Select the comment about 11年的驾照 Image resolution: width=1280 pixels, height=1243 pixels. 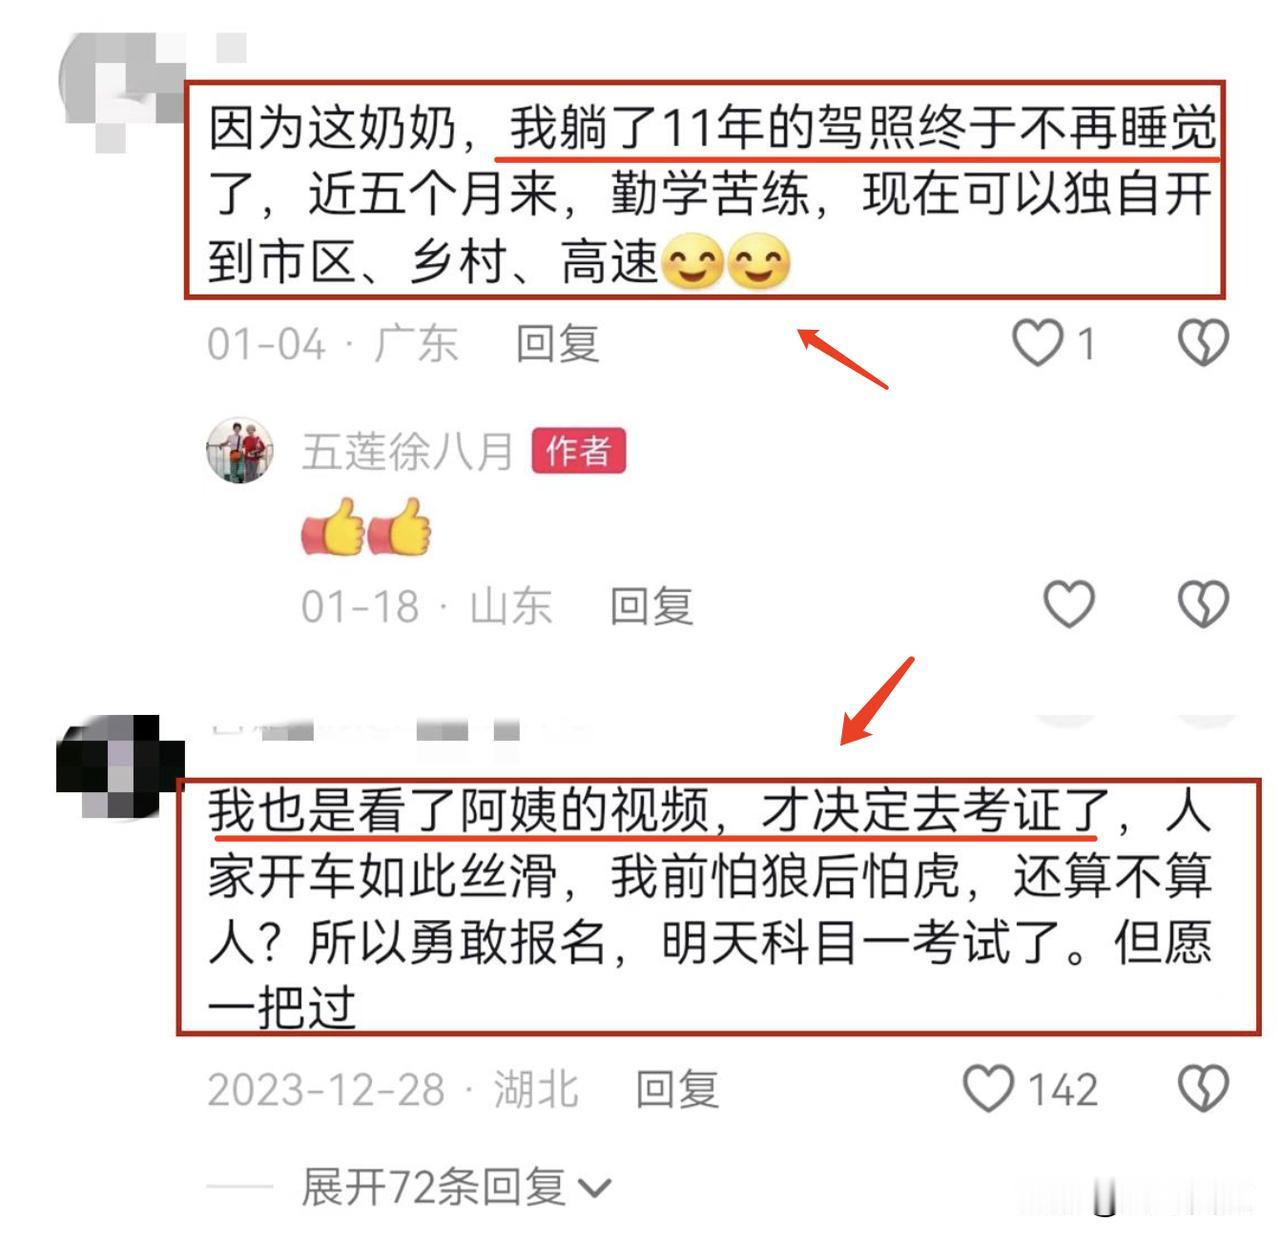tap(705, 191)
